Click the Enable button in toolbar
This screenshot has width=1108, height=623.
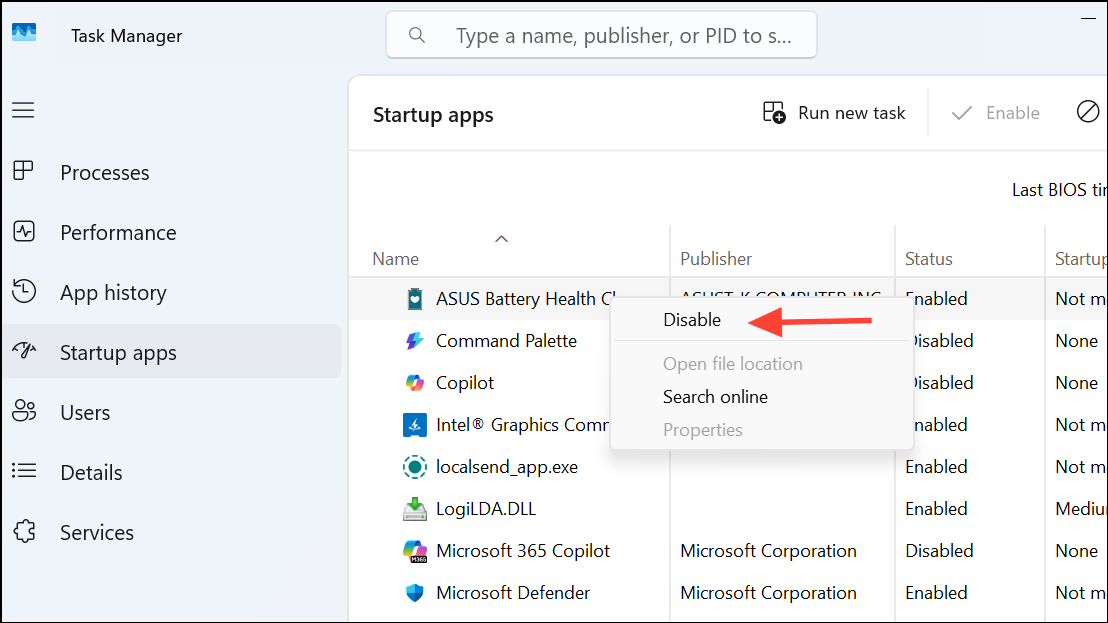click(995, 113)
